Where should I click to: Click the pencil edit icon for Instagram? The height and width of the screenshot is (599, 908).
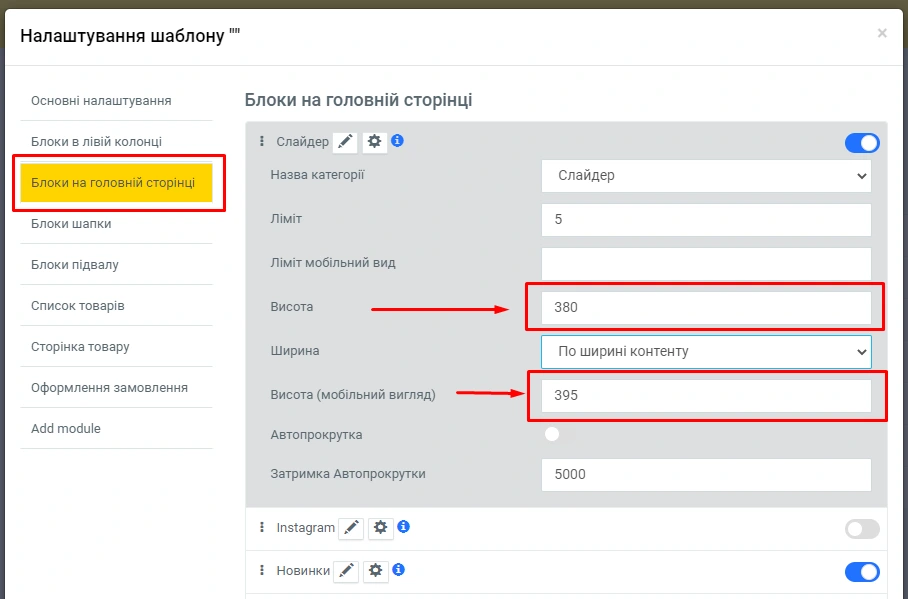[x=351, y=528]
